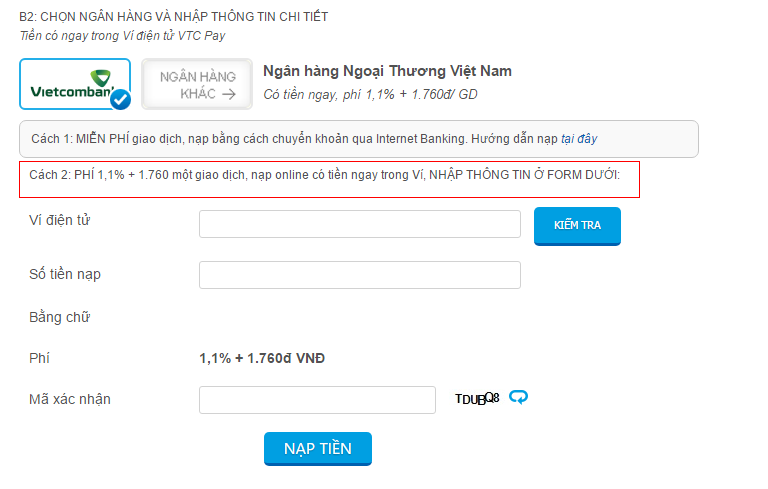Click the Cách 2 online fee notice
The image size is (768, 489).
328,176
